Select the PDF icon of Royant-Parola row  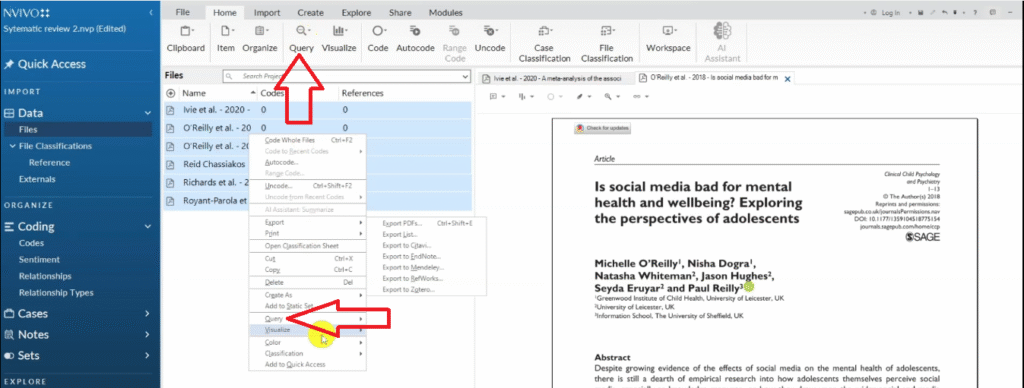pyautogui.click(x=170, y=201)
